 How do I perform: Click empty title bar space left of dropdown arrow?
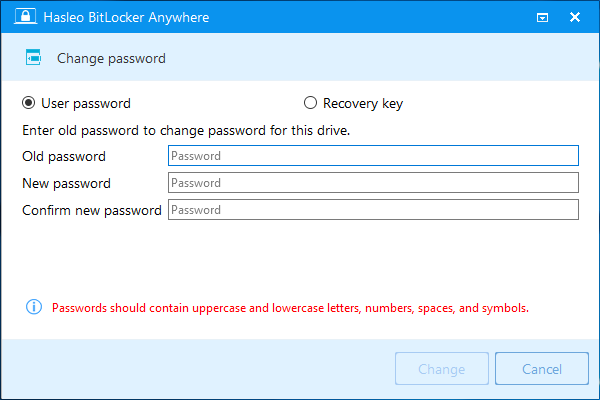click(400, 17)
